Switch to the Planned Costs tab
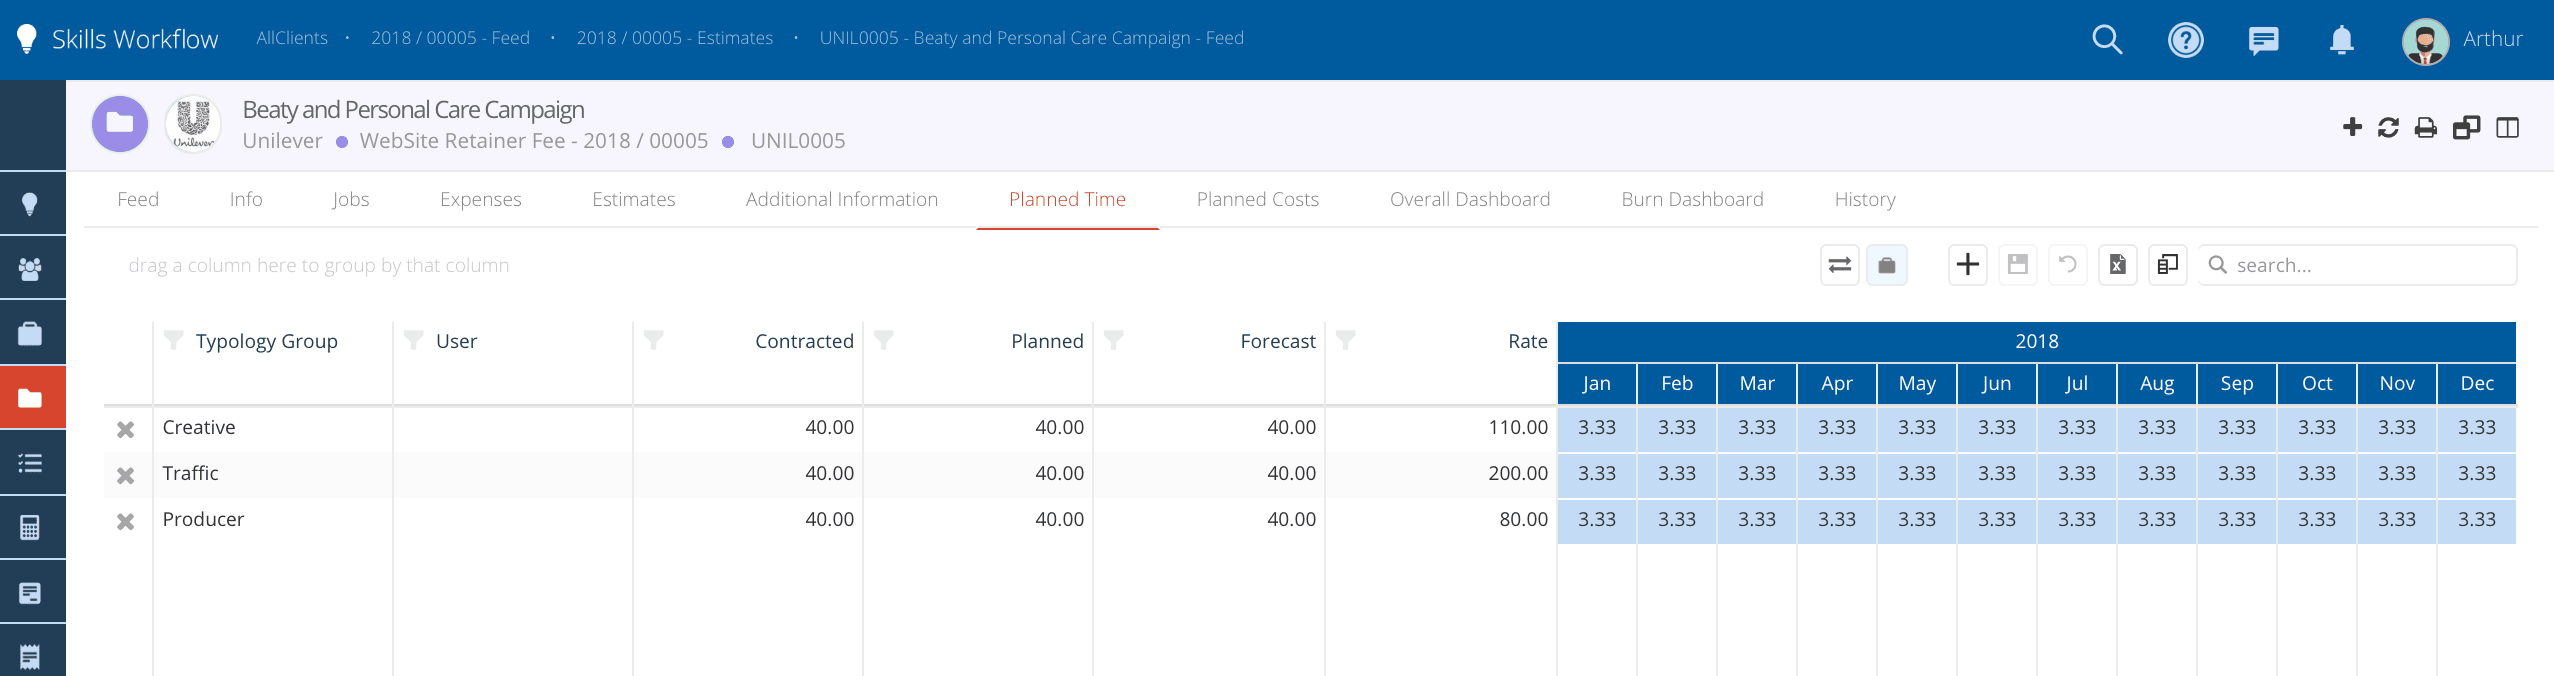 pyautogui.click(x=1257, y=199)
